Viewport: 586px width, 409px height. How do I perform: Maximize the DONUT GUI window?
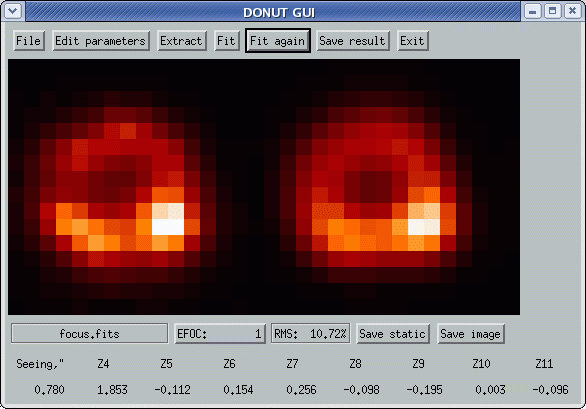tap(552, 11)
